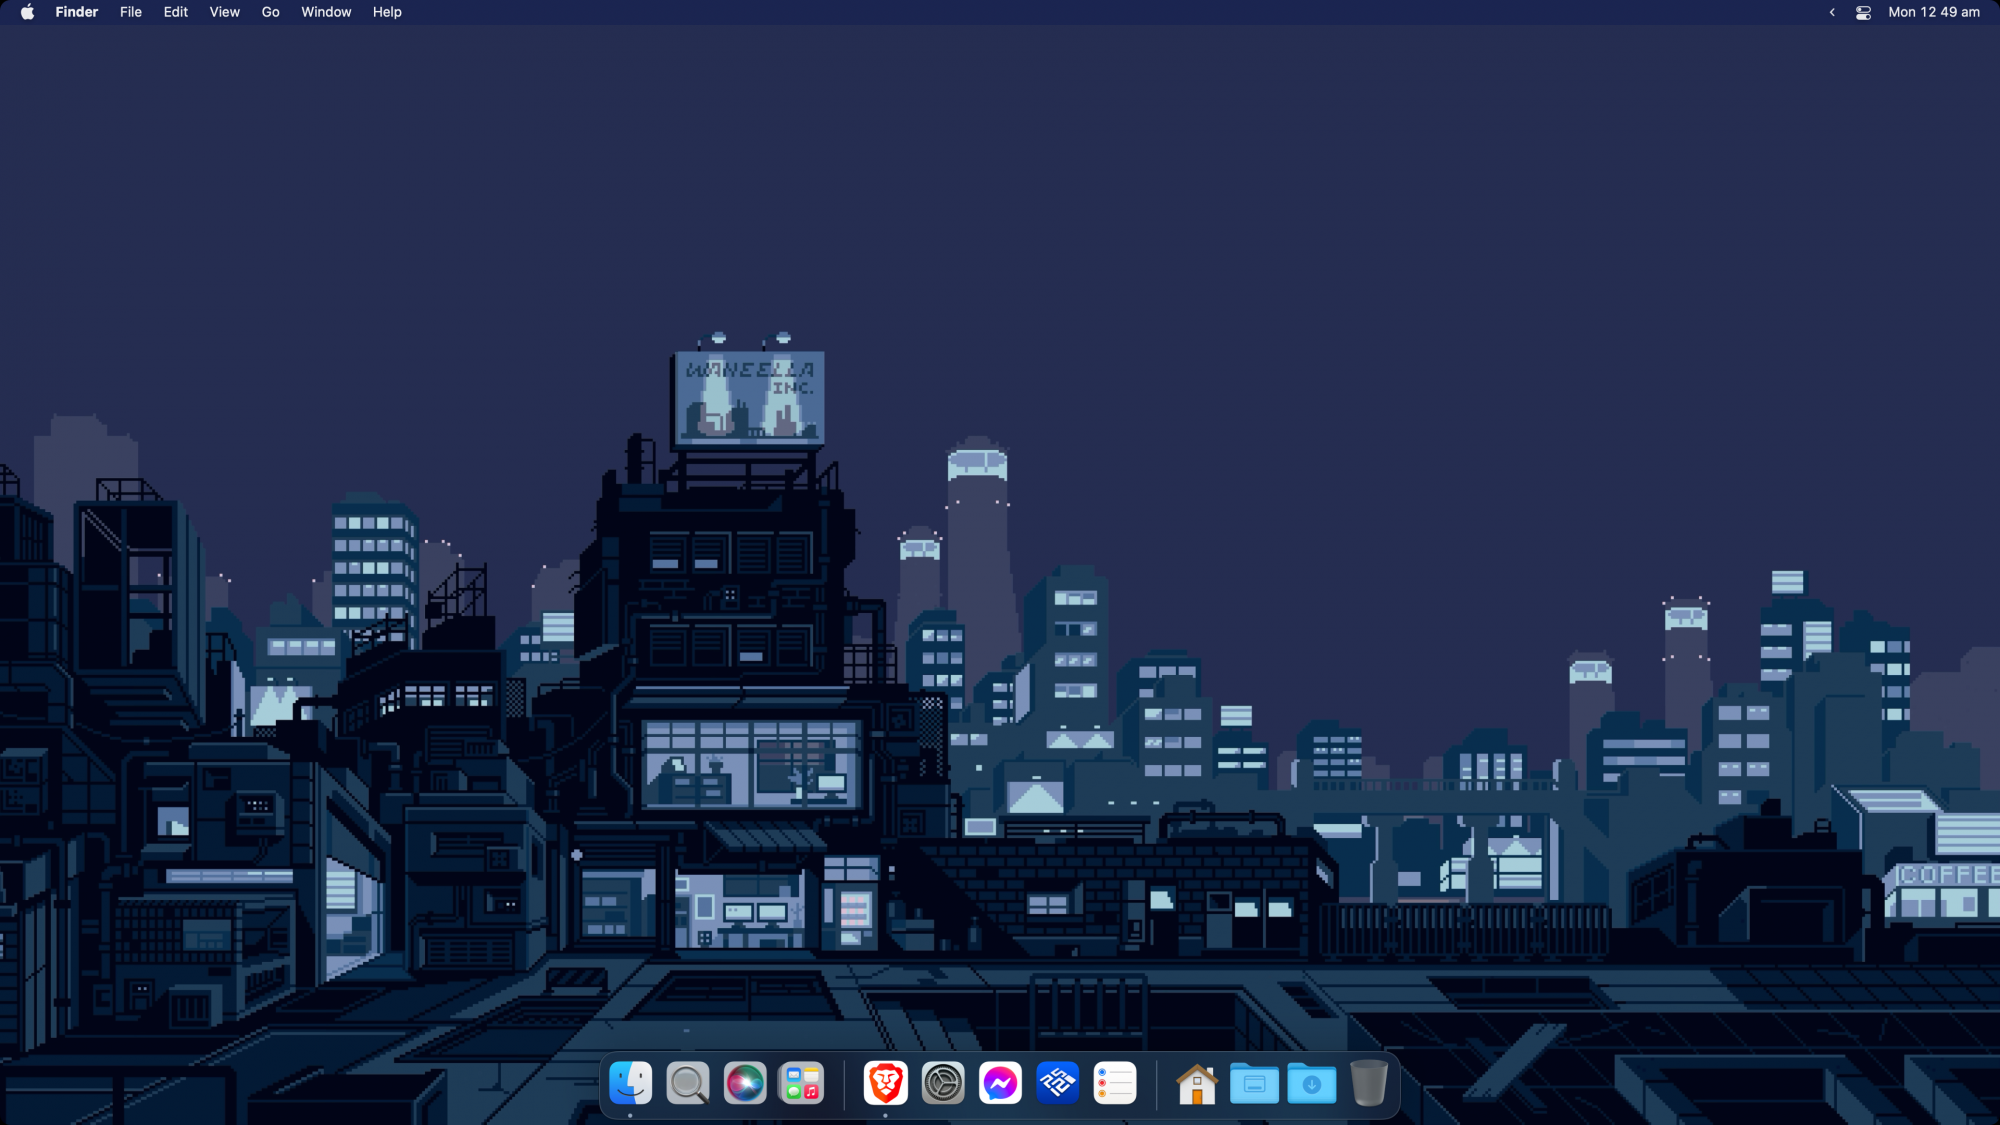The height and width of the screenshot is (1125, 2000).
Task: Expand hidden menu bar items chevron
Action: [x=1832, y=12]
